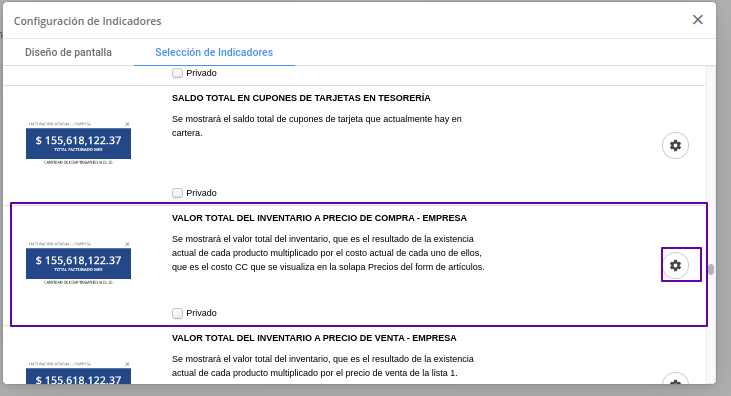Click the indicator list vertical scrollbar handle
The height and width of the screenshot is (396, 731).
710,270
